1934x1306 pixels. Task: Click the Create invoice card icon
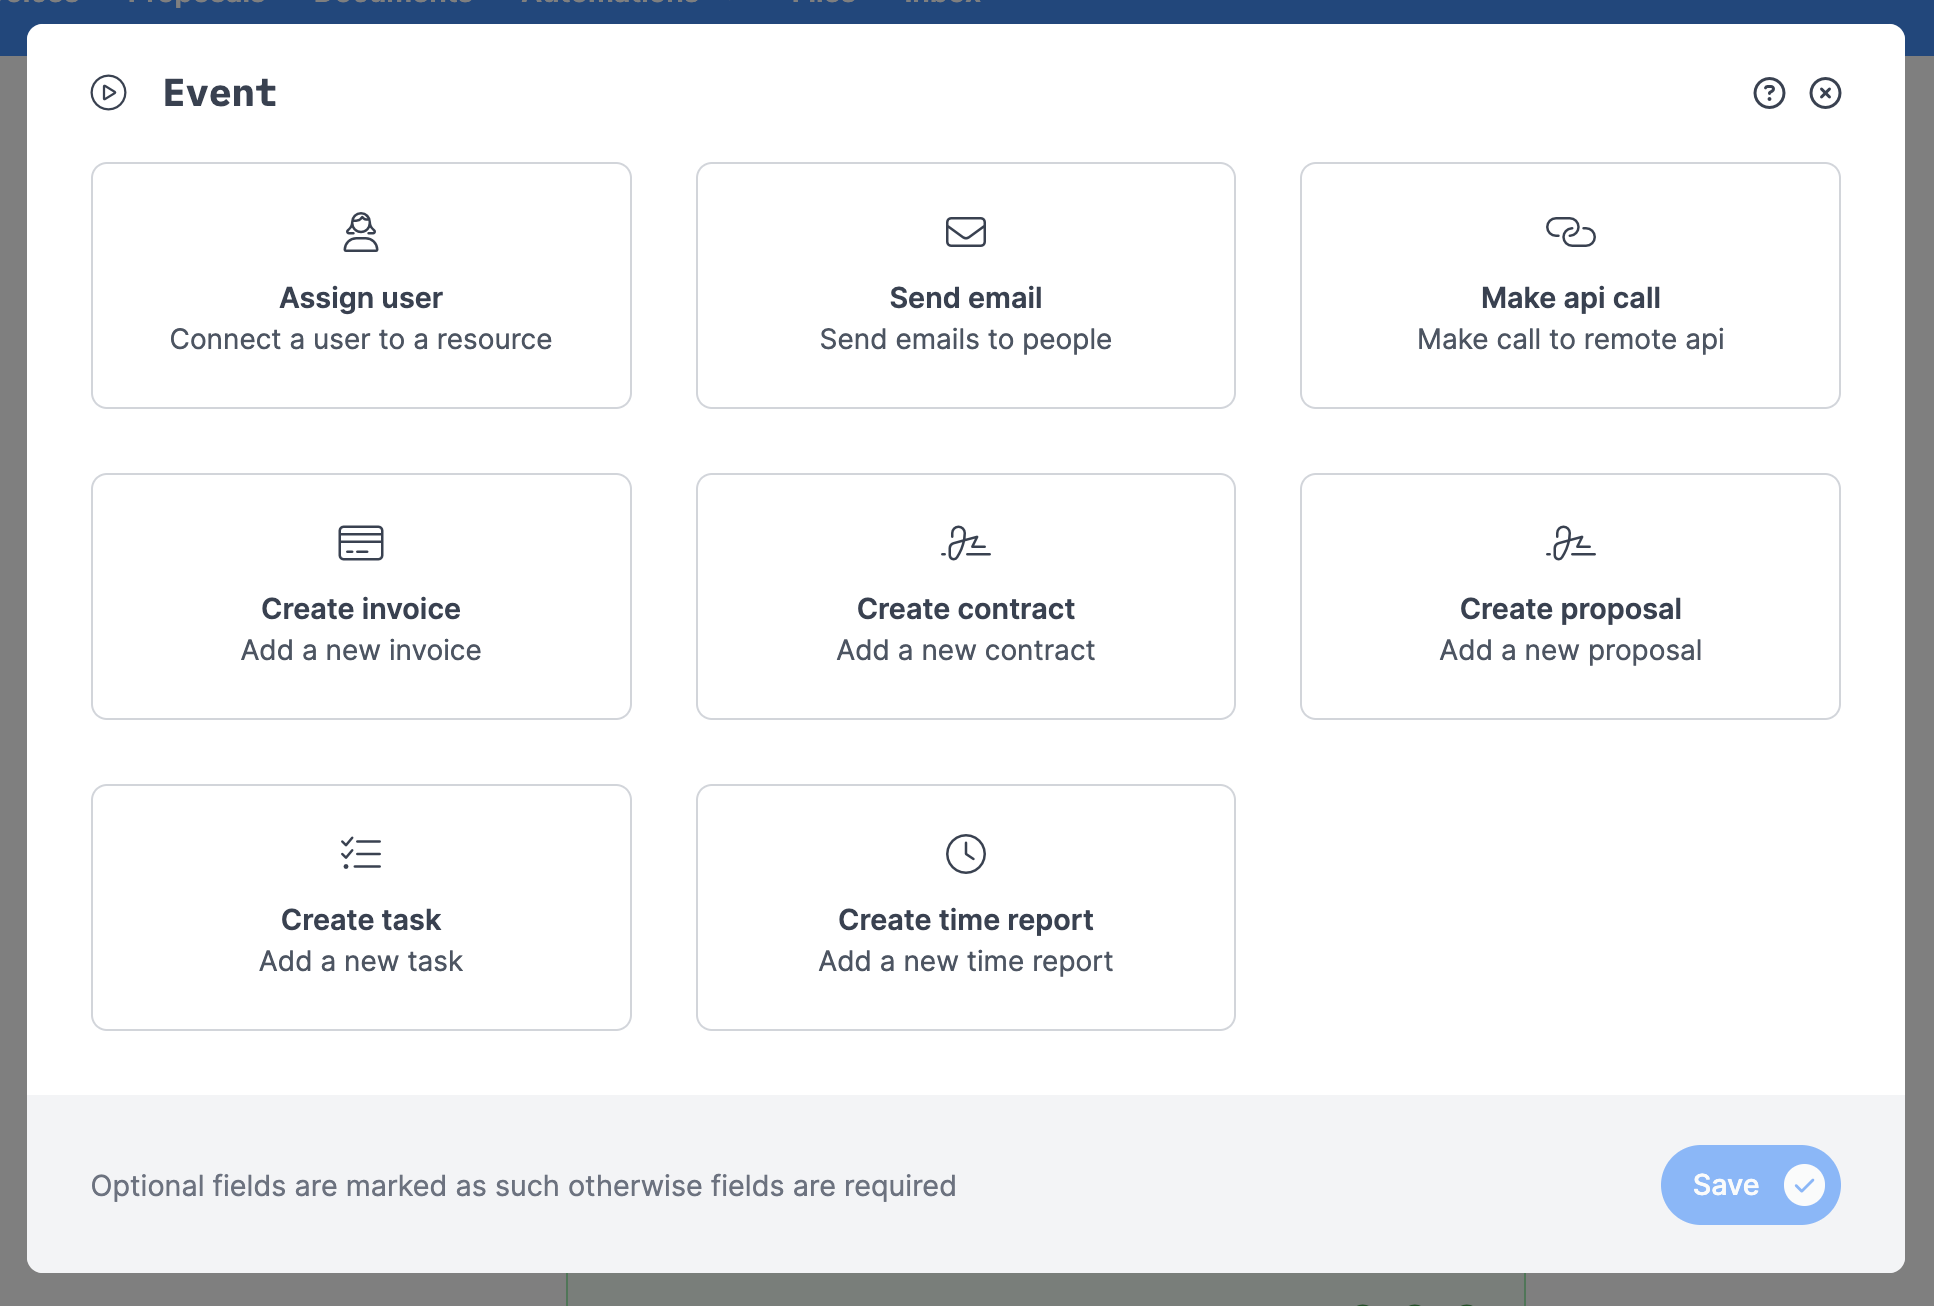point(361,543)
